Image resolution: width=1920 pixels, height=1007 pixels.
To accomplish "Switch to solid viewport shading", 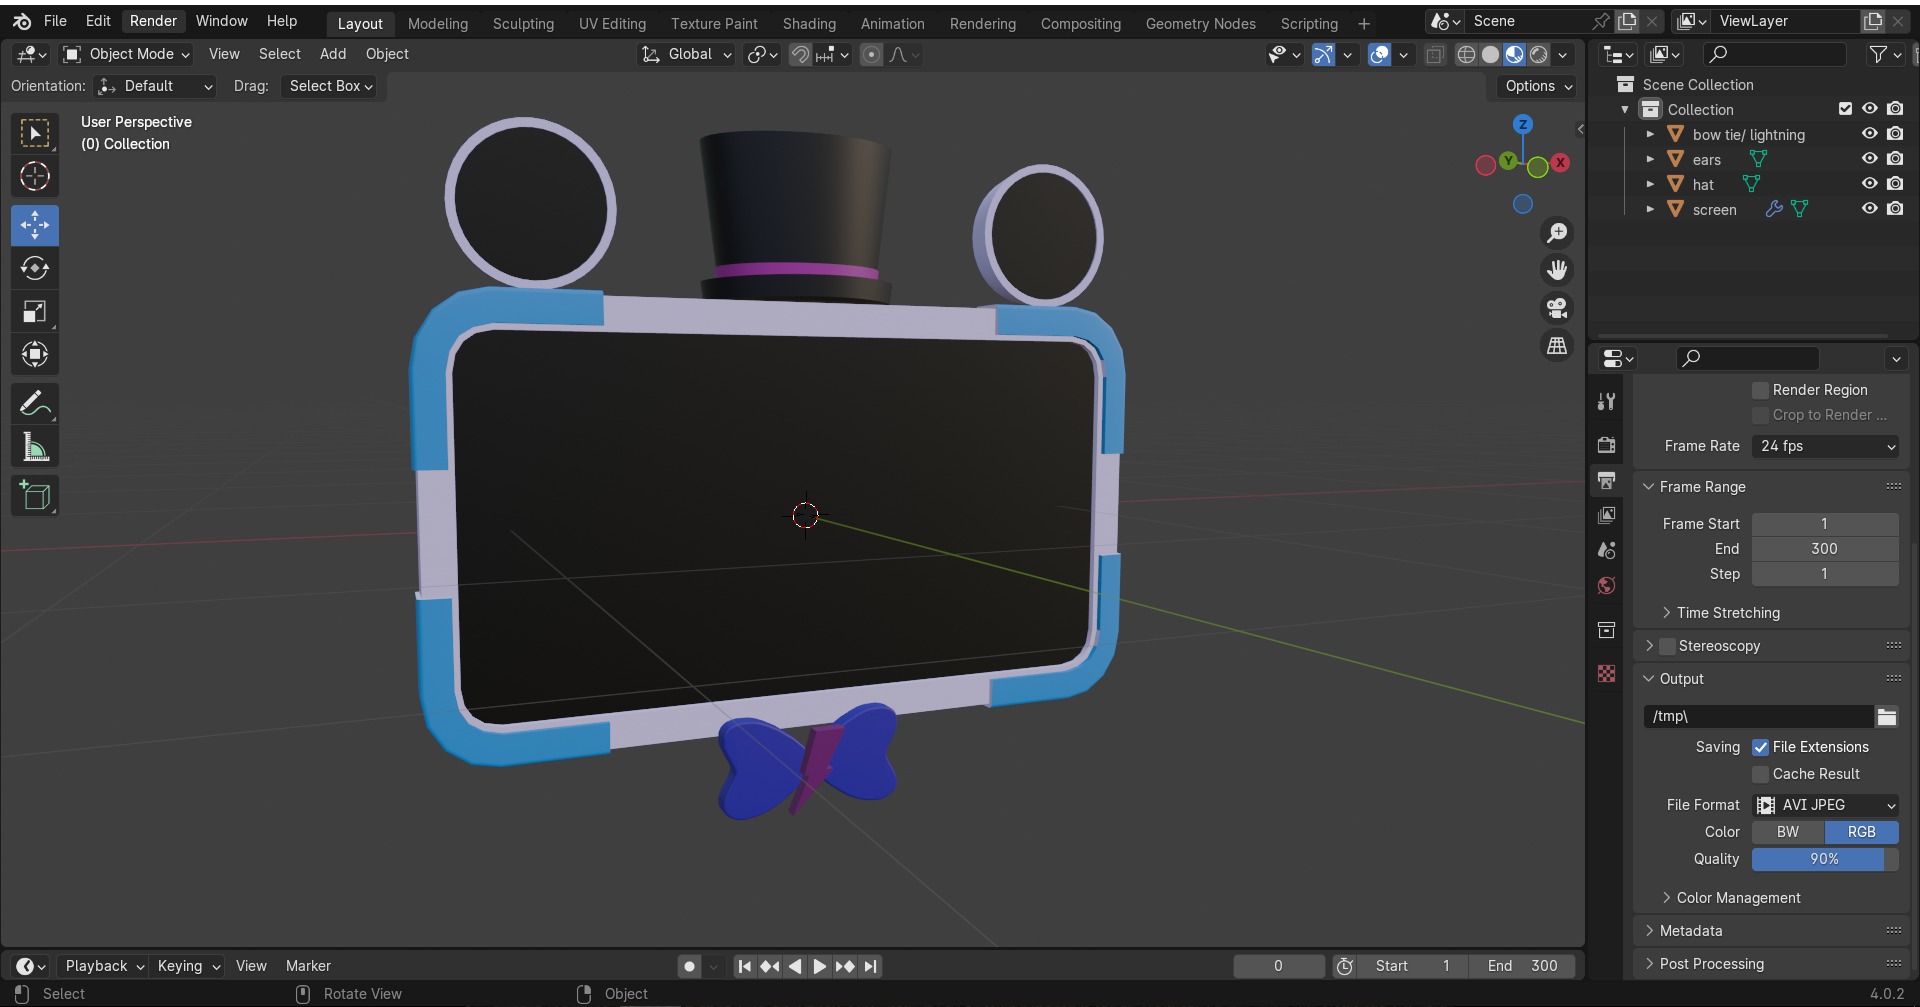I will 1490,55.
